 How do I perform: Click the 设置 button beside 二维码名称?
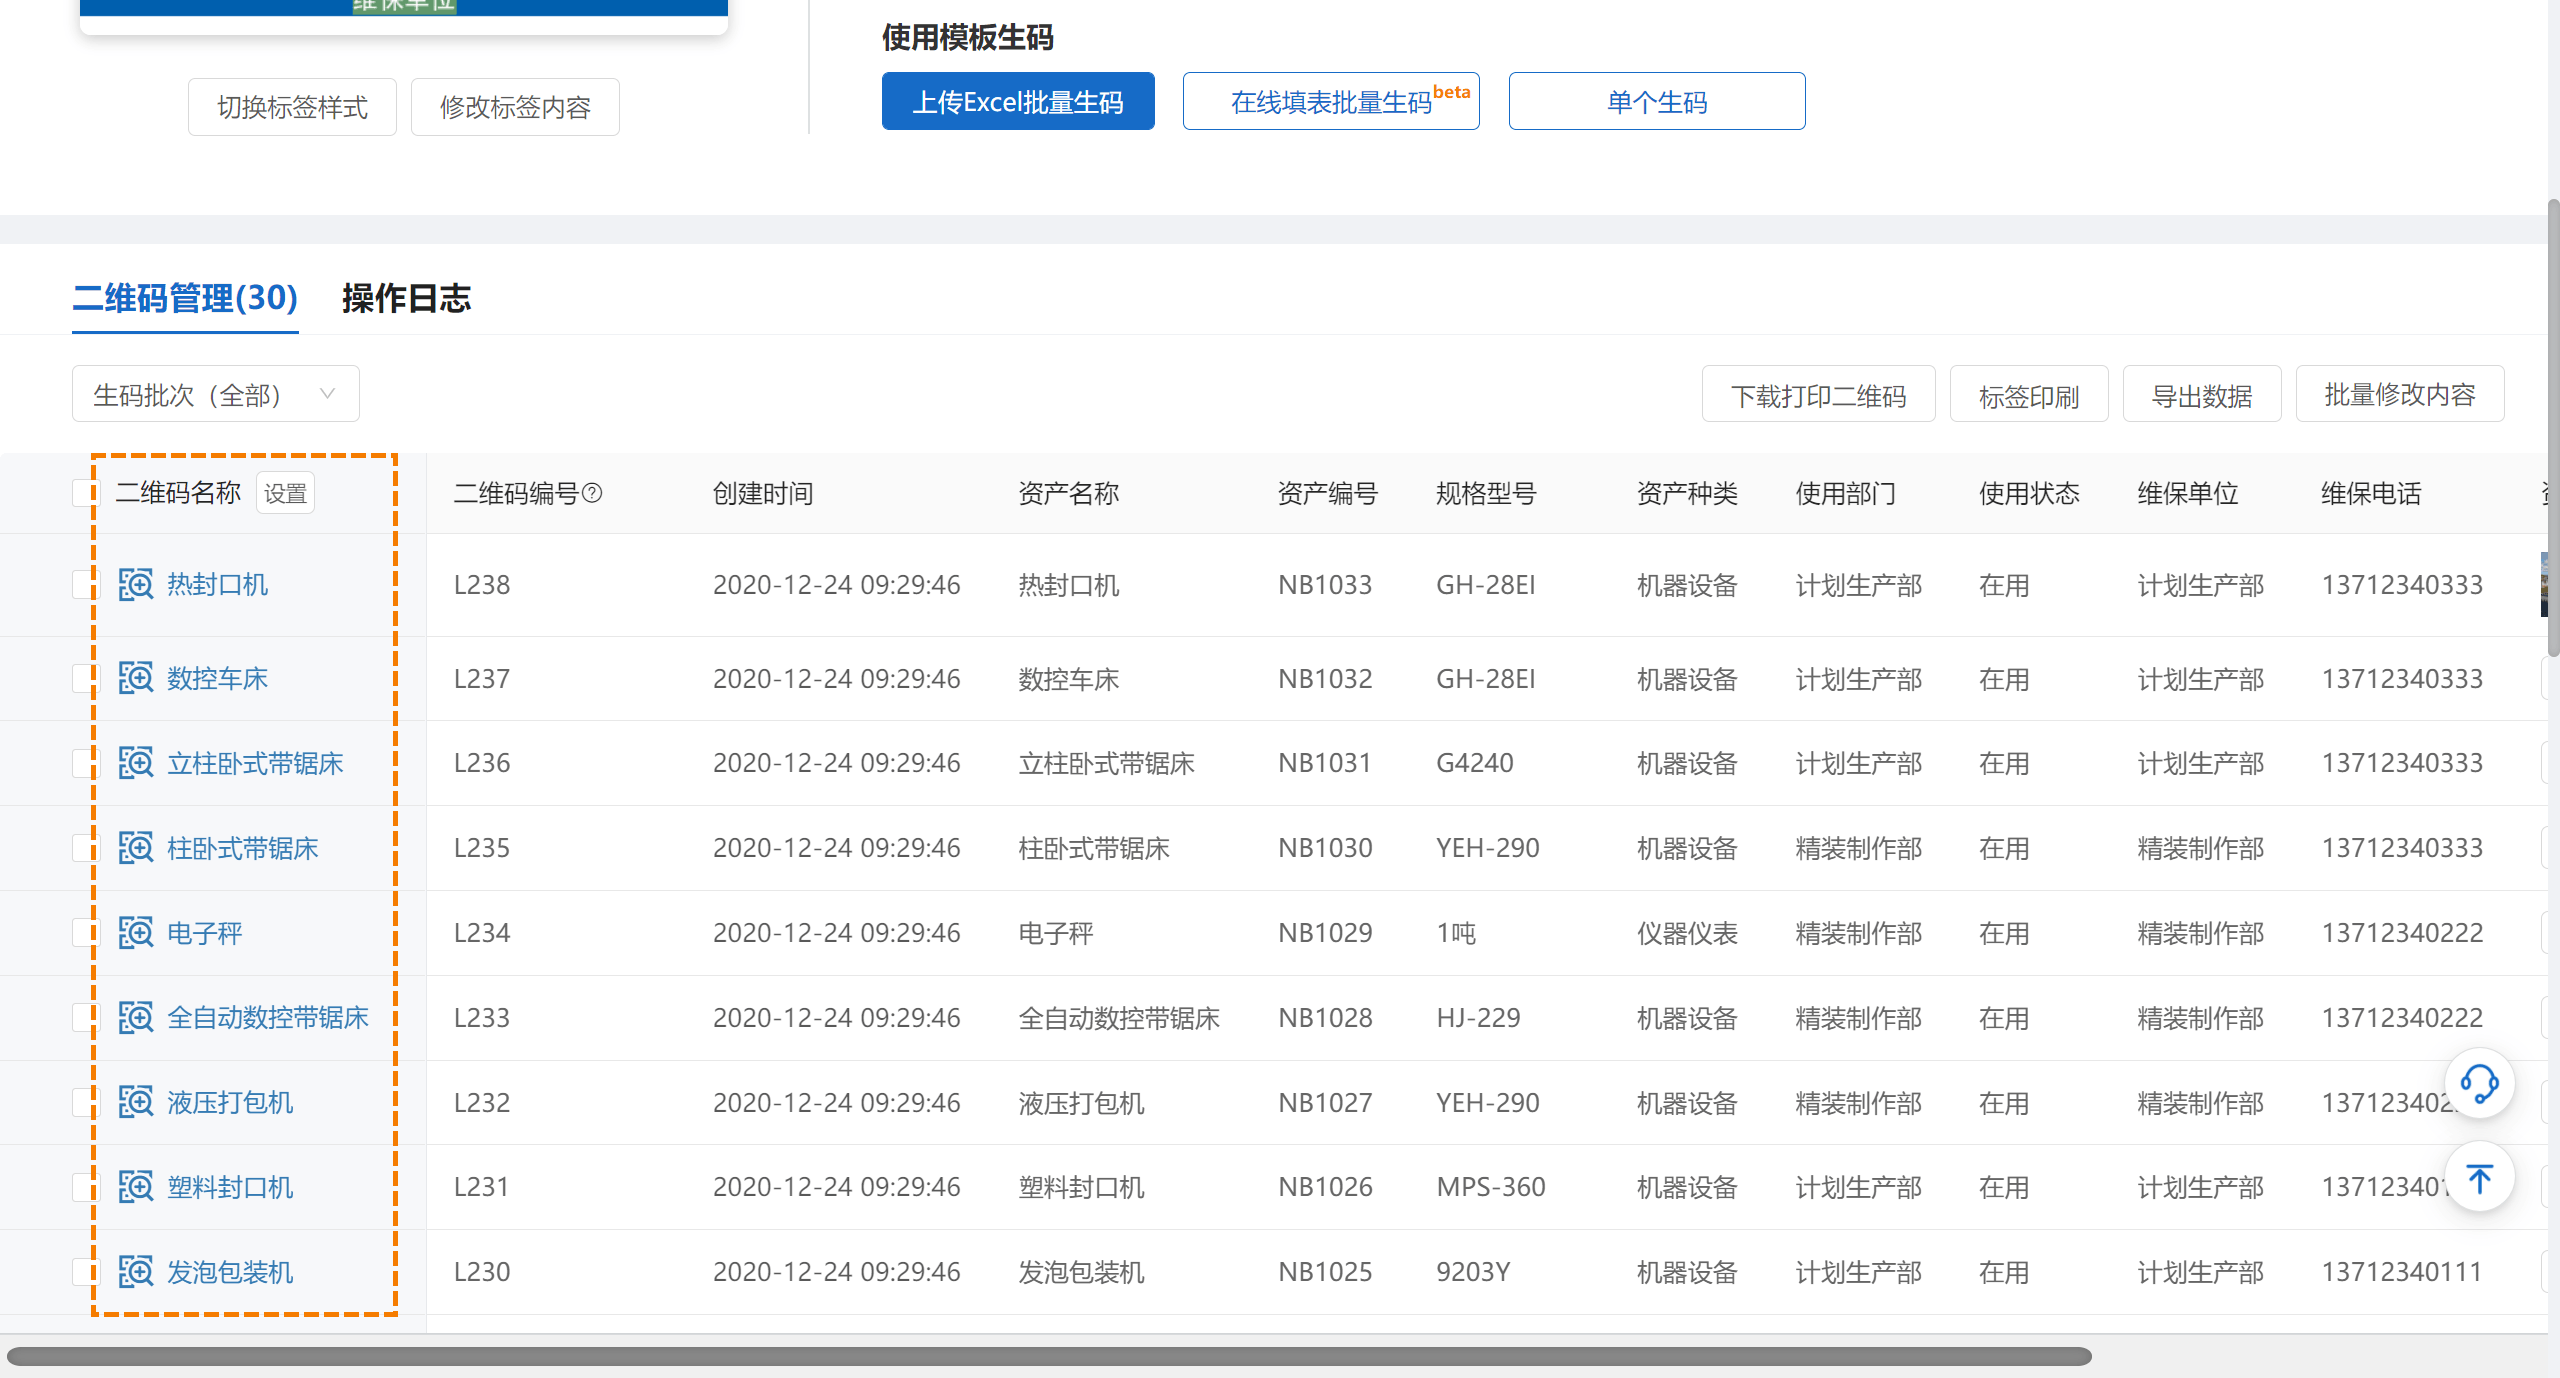(x=285, y=494)
